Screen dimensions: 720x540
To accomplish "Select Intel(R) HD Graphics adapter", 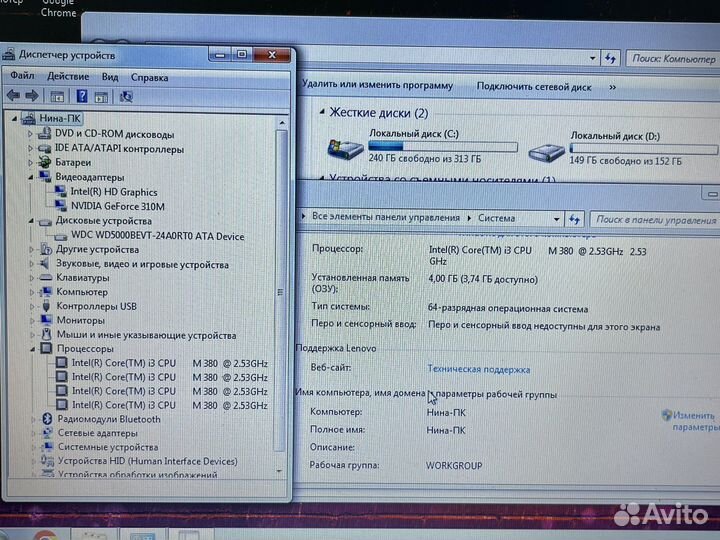I will click(113, 192).
